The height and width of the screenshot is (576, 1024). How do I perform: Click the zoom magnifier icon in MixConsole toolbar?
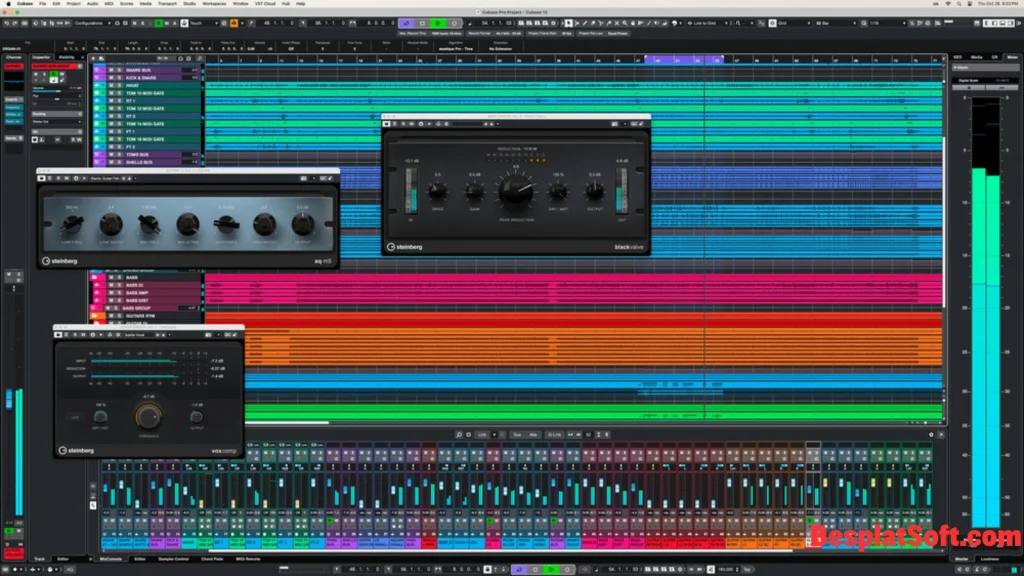(458, 435)
